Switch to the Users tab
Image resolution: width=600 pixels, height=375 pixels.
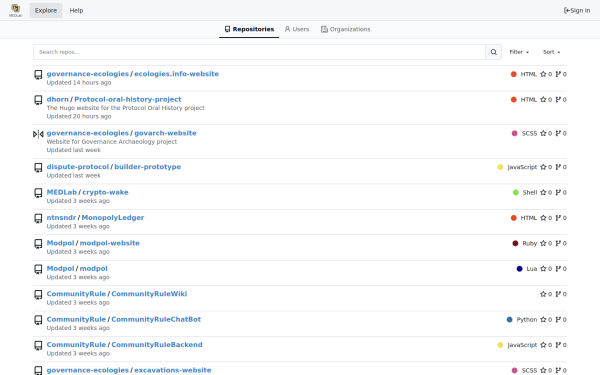coord(297,29)
